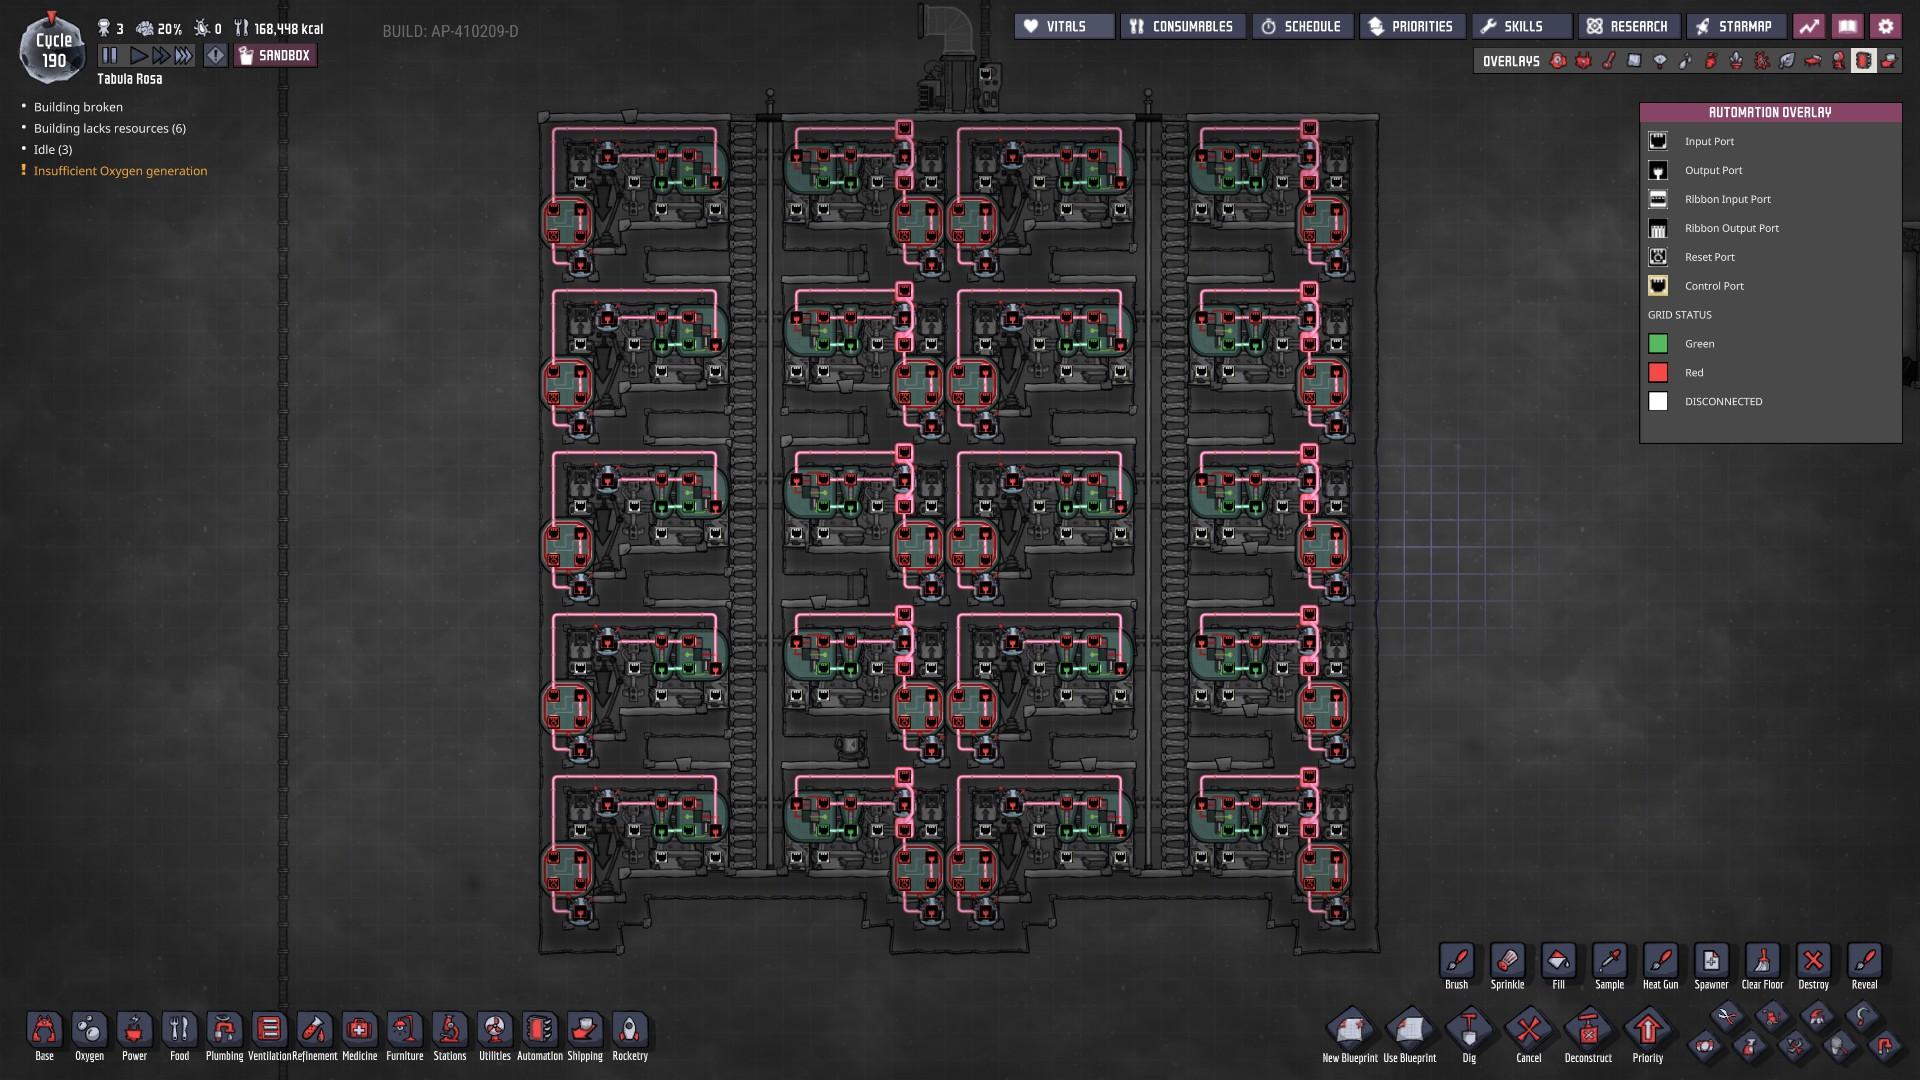
Task: Choose the Deconstruct tool
Action: point(1588,1031)
